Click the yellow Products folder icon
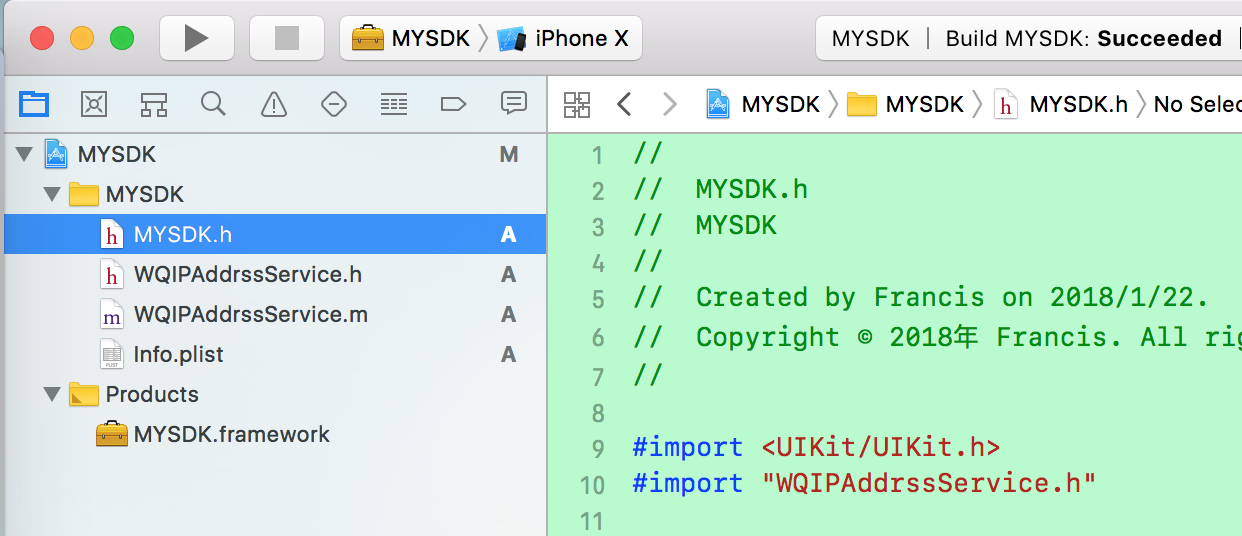This screenshot has width=1242, height=536. click(84, 394)
